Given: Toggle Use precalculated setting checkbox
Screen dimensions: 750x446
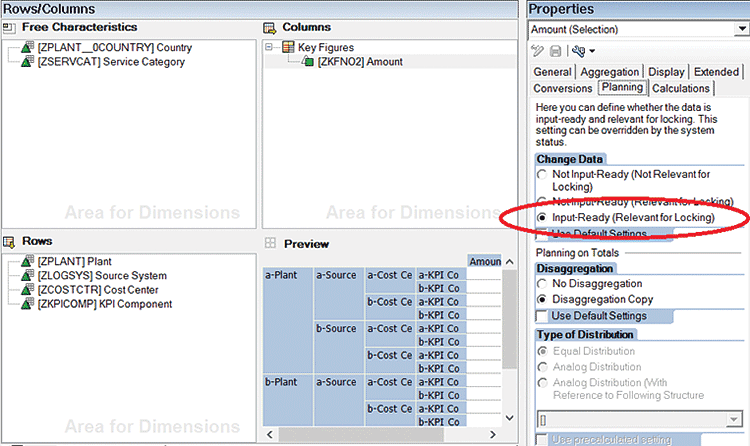Looking at the screenshot, I should (542, 439).
